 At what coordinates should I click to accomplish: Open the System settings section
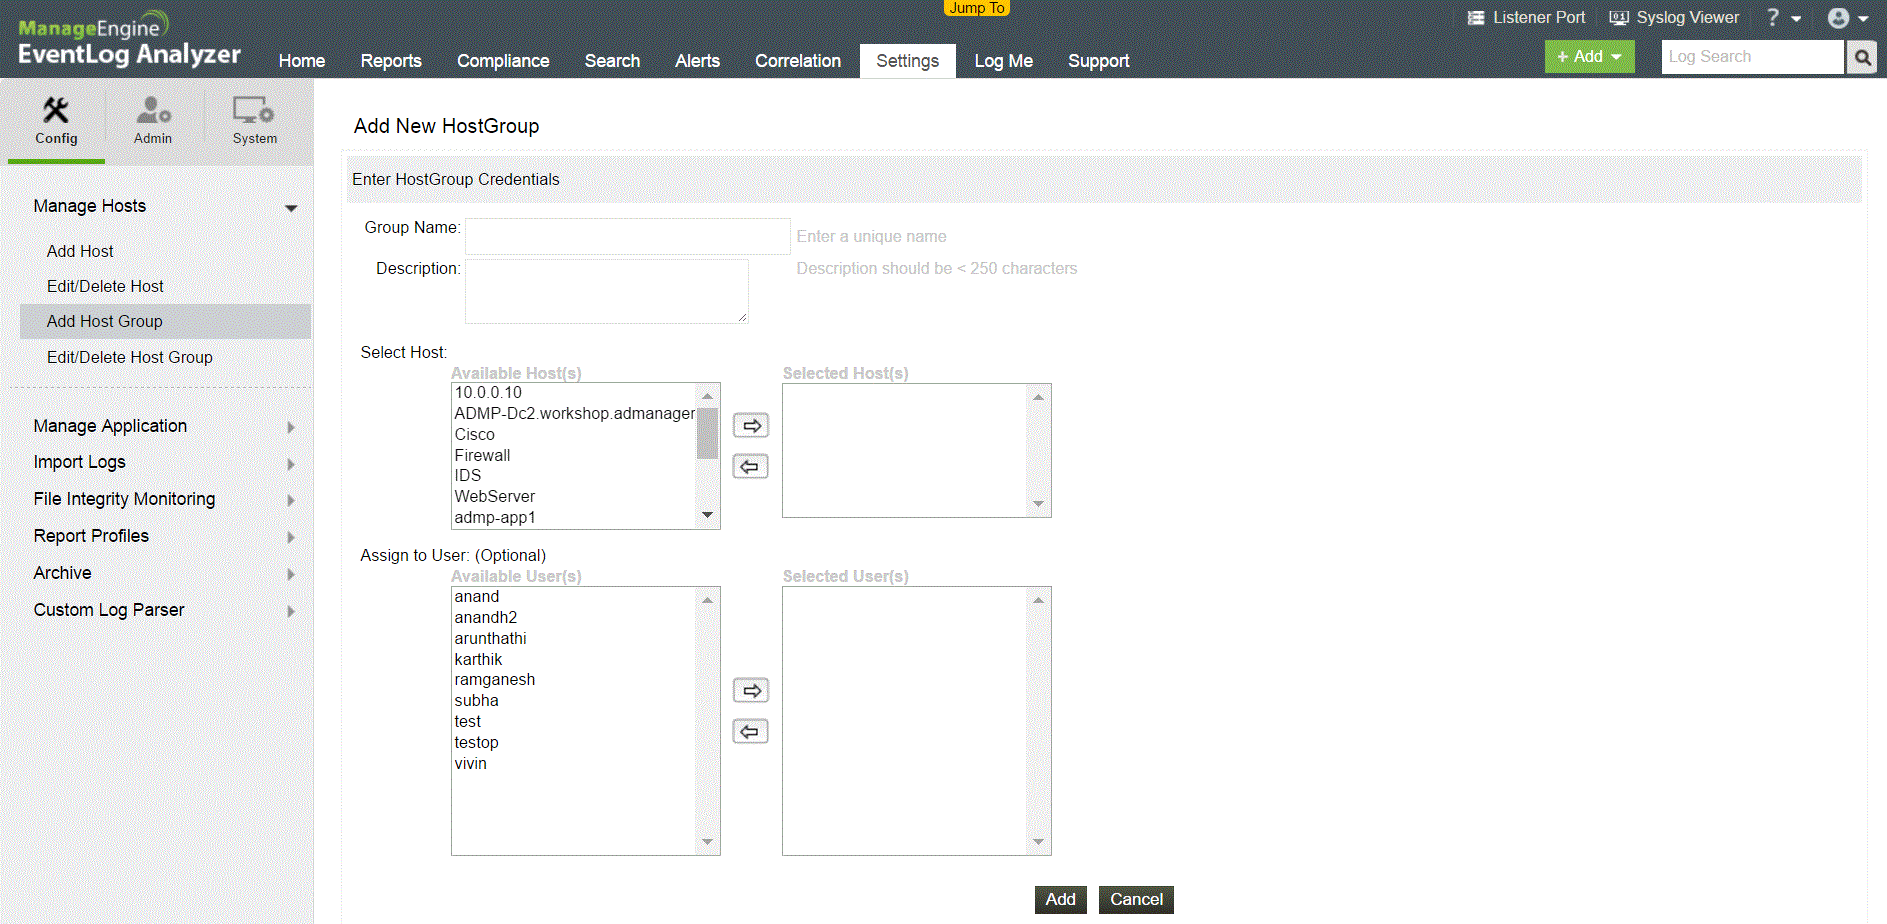[x=255, y=121]
